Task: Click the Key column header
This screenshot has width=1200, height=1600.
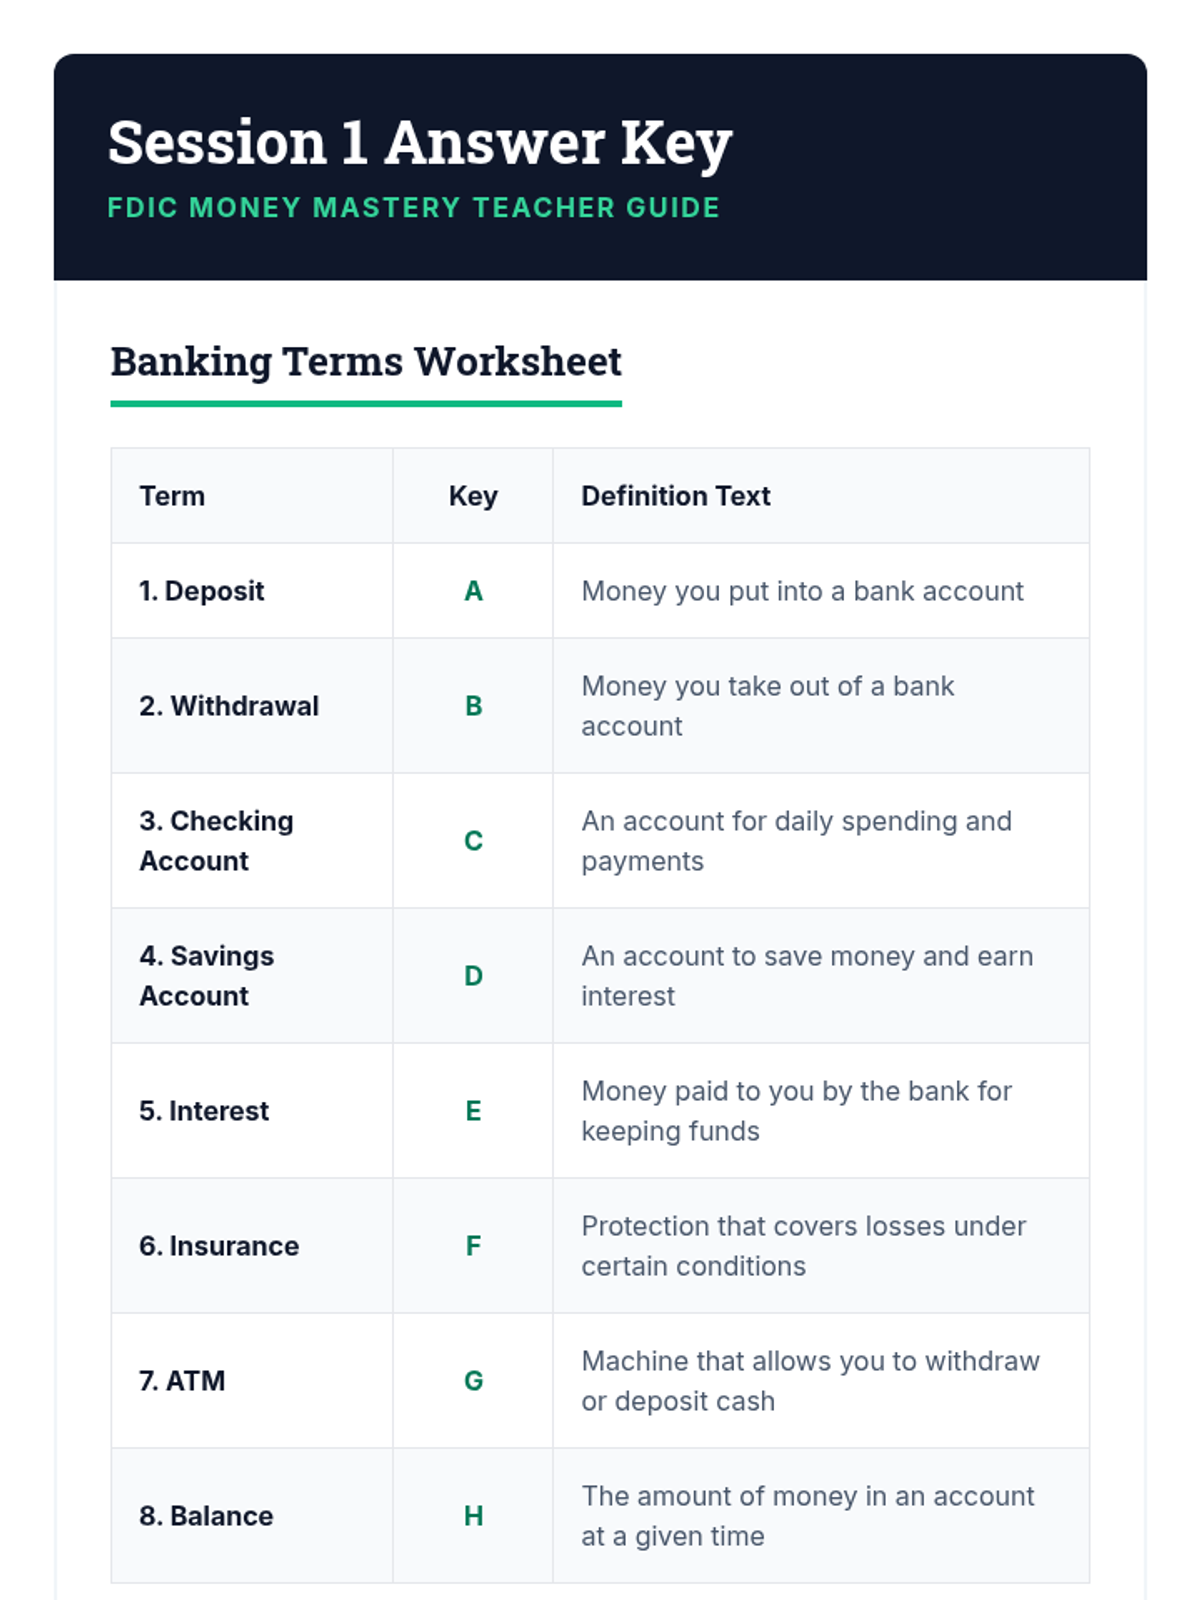Action: [x=473, y=496]
